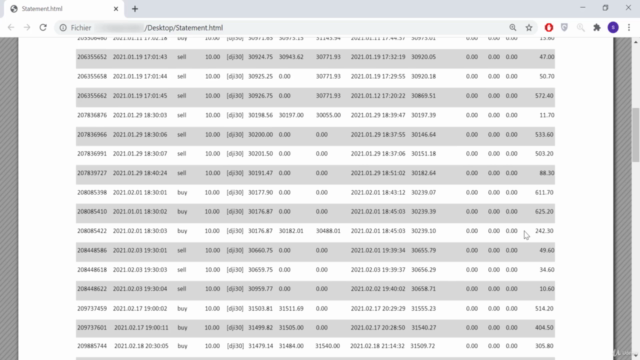
Task: Select ticket number 208448622
Action: pos(92,289)
